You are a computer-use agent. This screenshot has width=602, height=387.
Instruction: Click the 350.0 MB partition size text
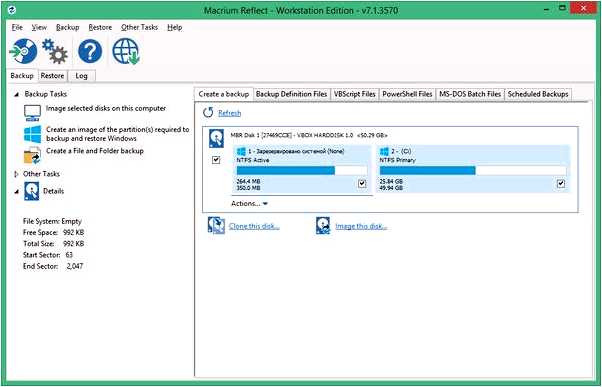248,188
